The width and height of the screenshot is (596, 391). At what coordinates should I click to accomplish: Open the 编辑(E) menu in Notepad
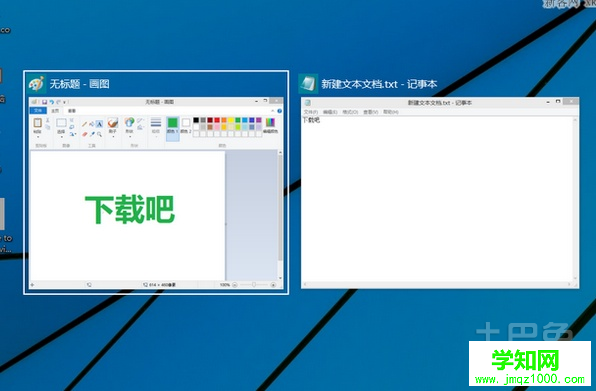click(x=330, y=112)
